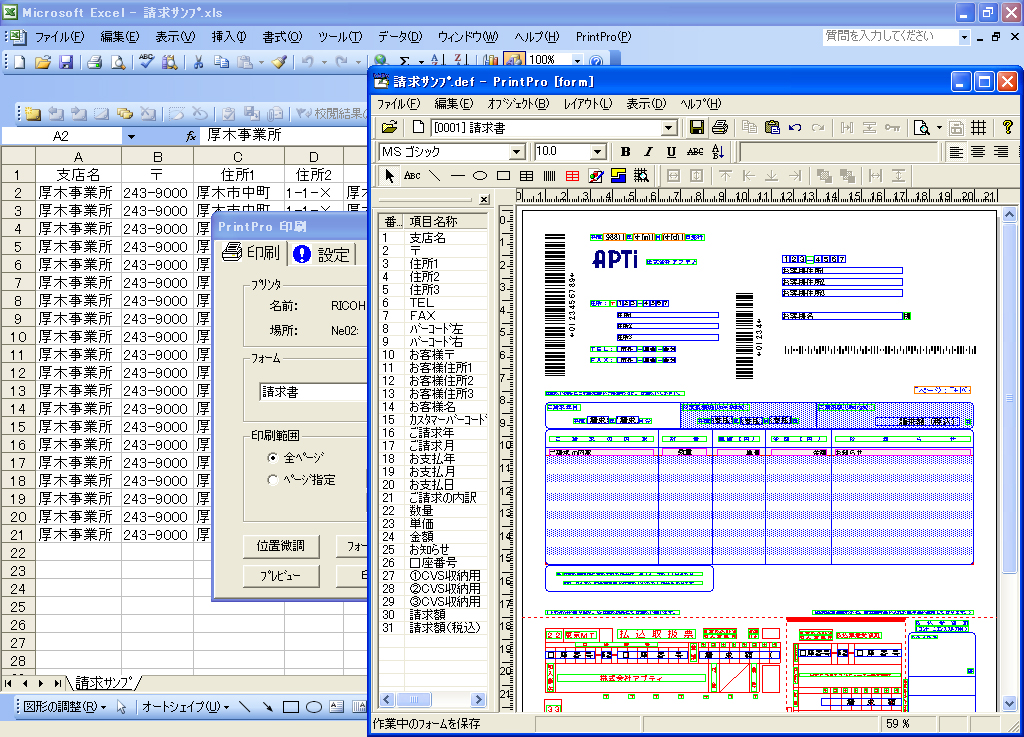Open the 10.0 font size dropdown

(x=597, y=152)
